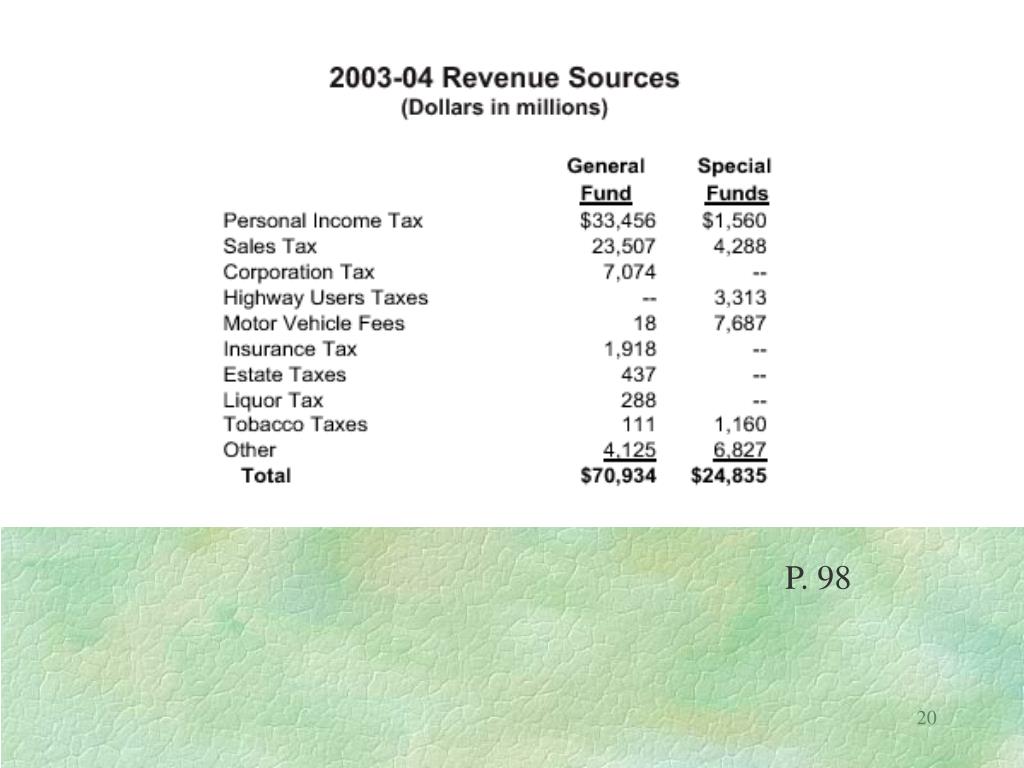
Task: Click the slide number '20'
Action: tap(927, 718)
